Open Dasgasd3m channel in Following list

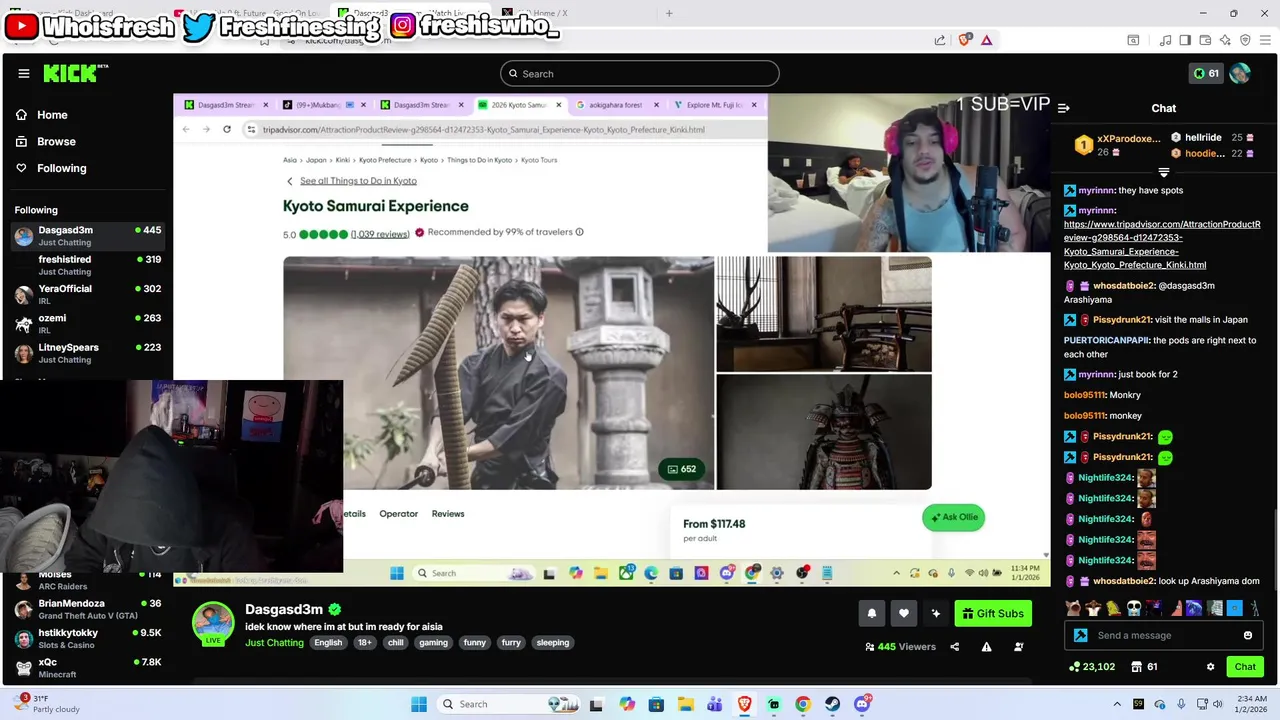point(88,236)
